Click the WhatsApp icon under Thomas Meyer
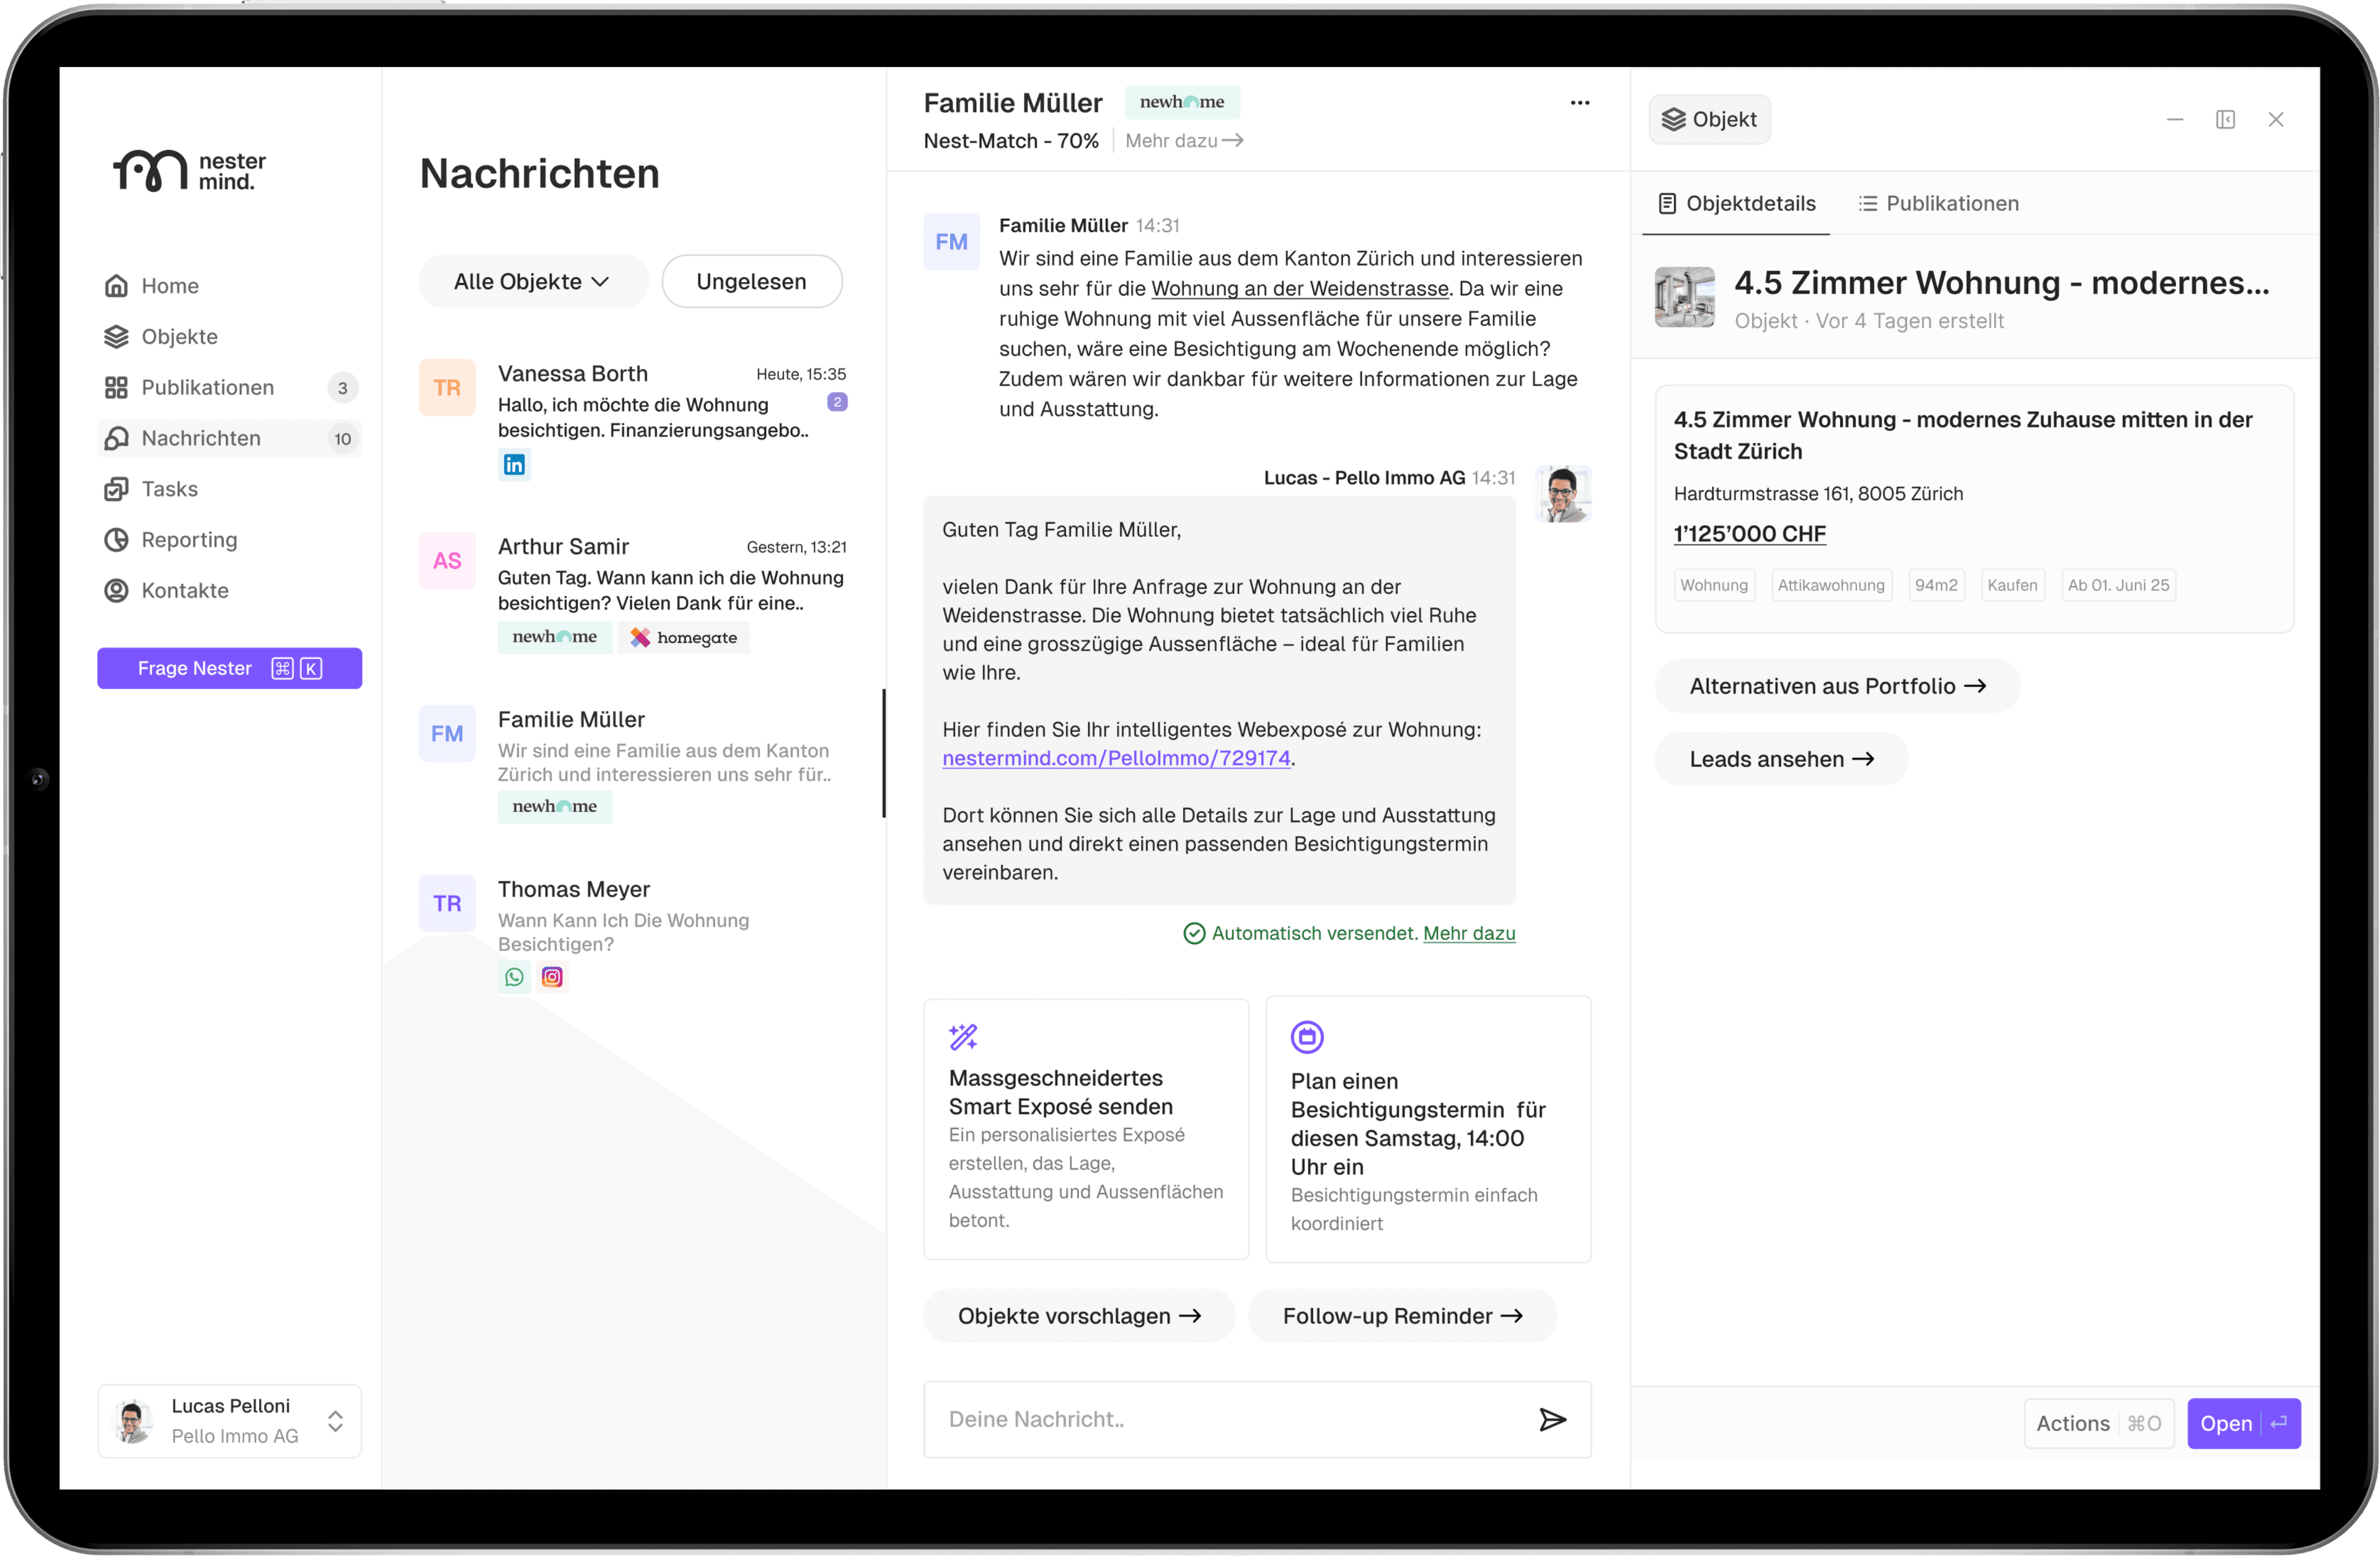2380x1556 pixels. [x=513, y=977]
